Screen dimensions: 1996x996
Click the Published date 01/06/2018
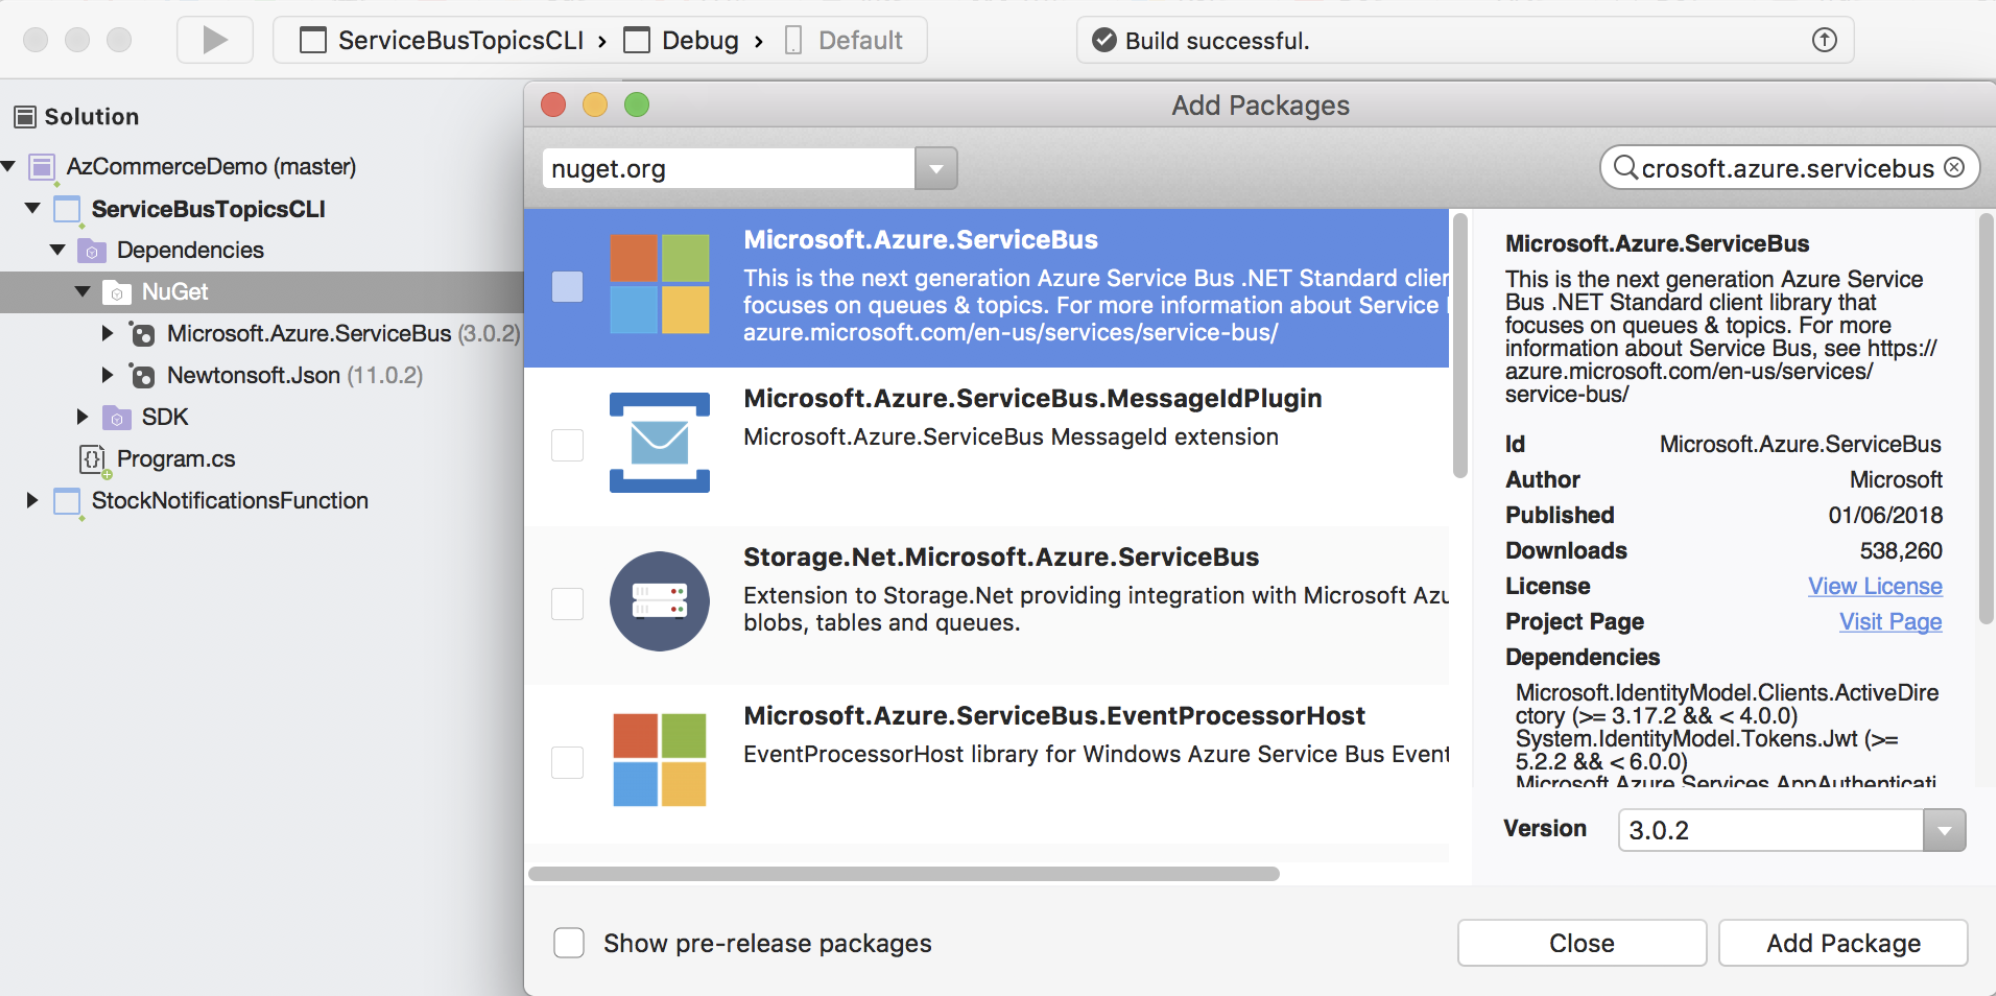point(1885,515)
